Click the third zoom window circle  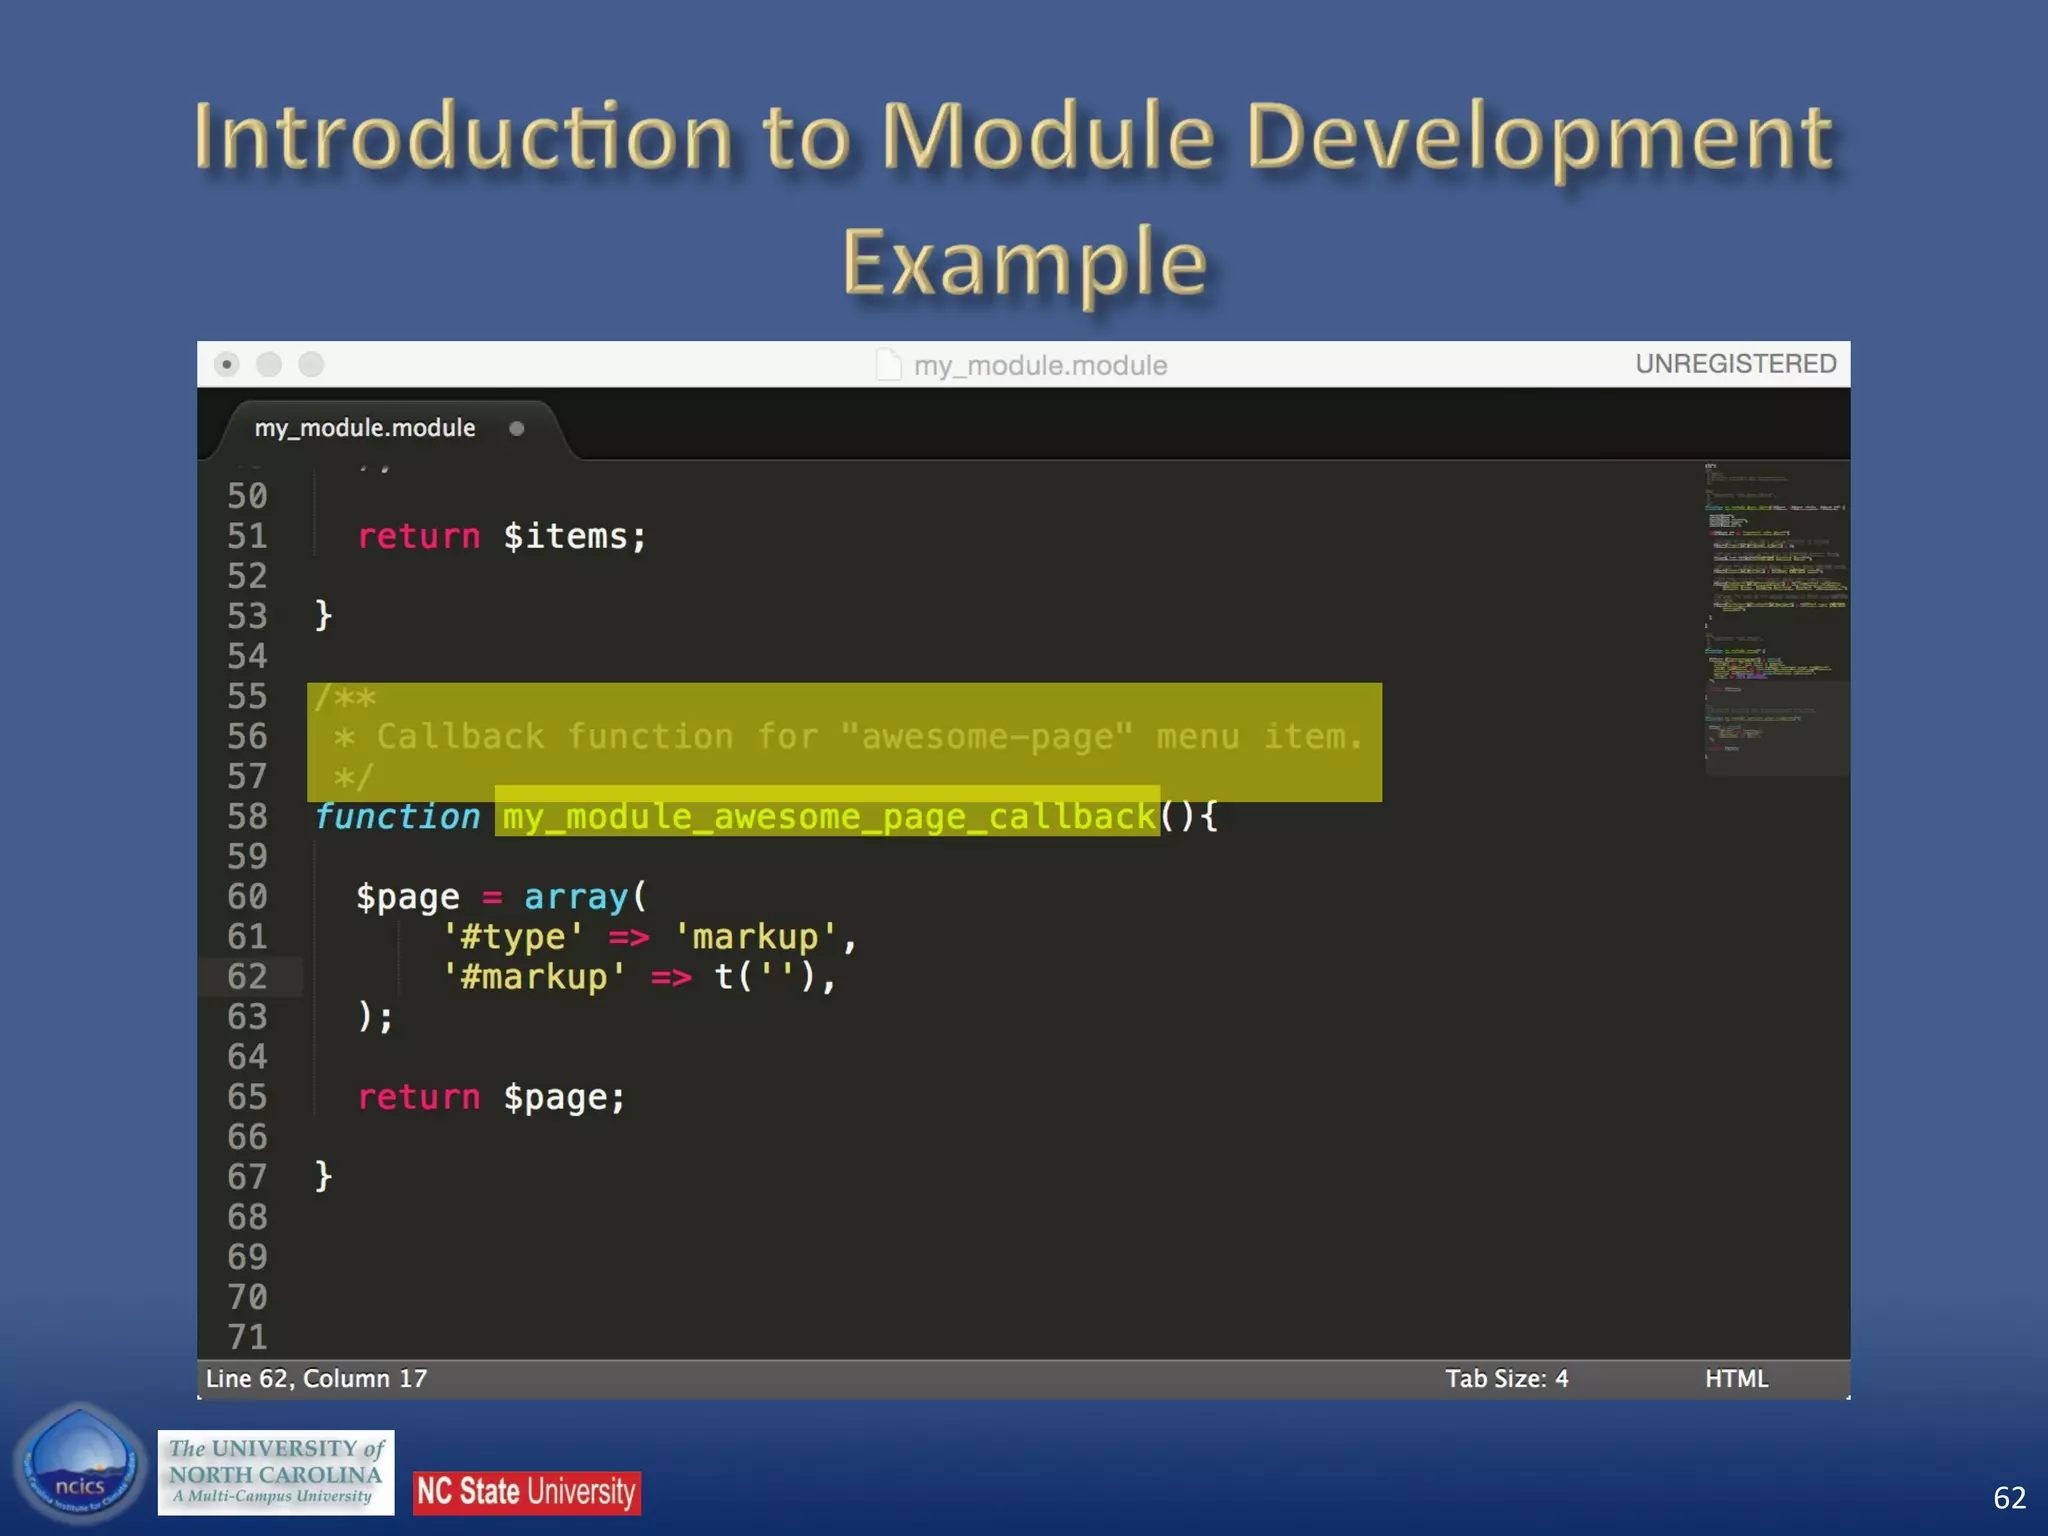312,365
